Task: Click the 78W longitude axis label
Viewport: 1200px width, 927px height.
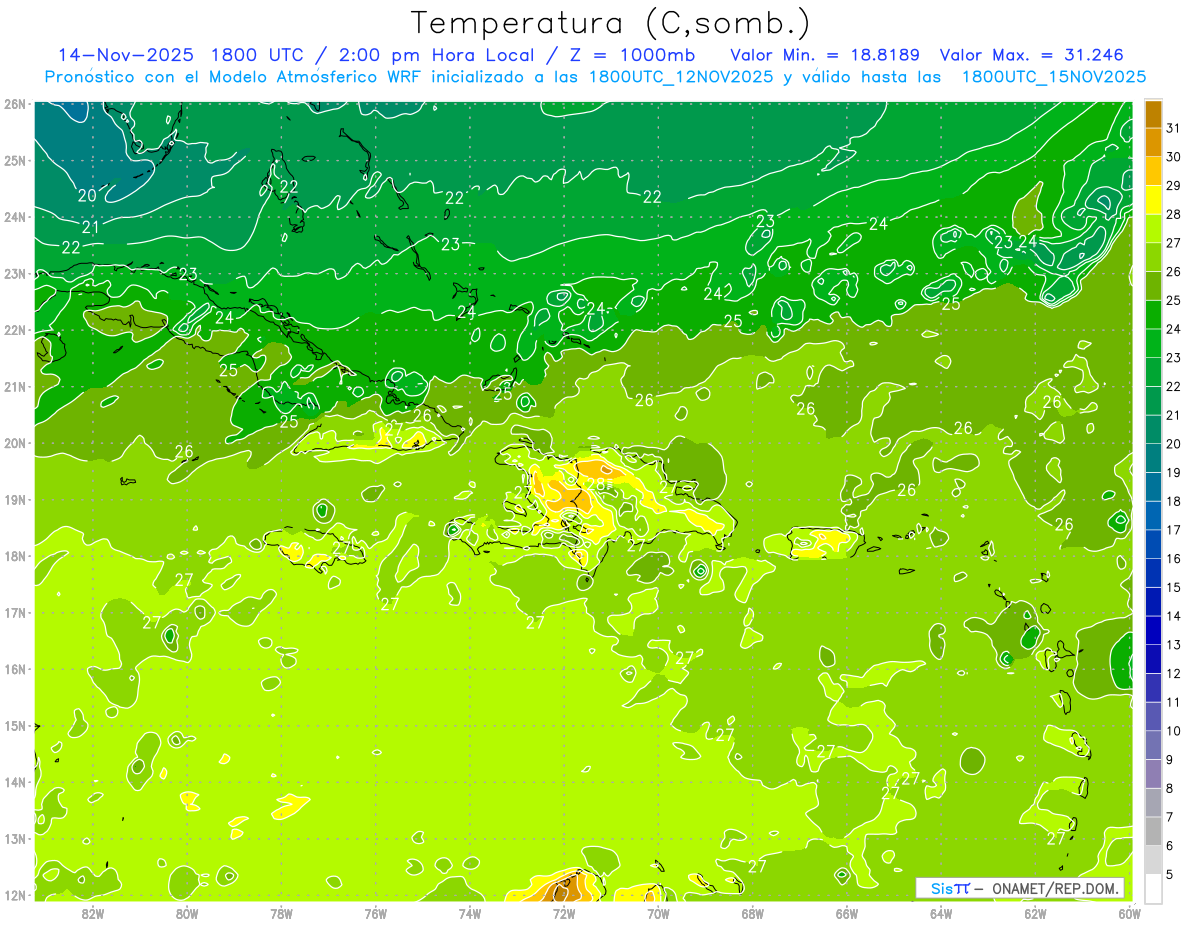Action: coord(281,913)
